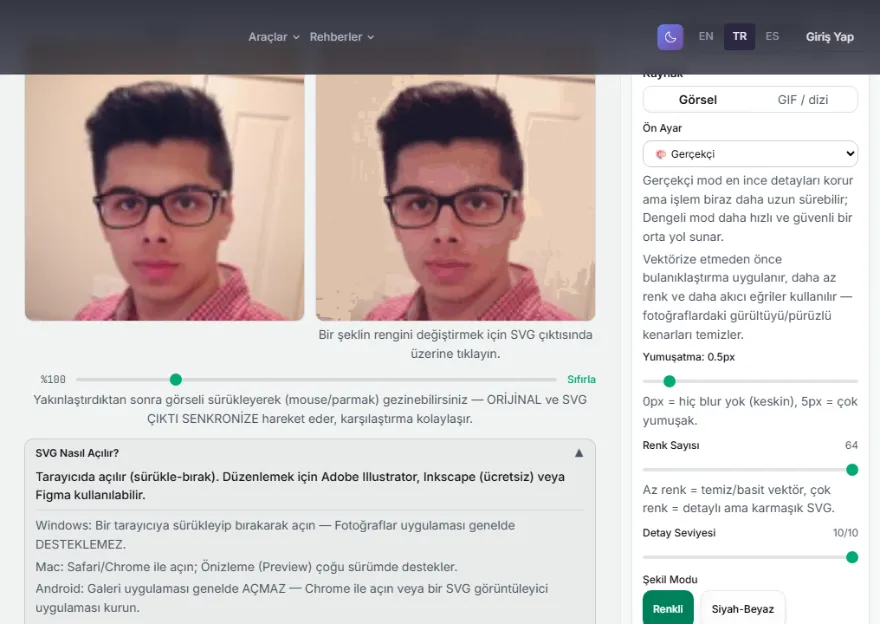Collapse the SVG Nasıl Açılır triangle icon

(579, 453)
